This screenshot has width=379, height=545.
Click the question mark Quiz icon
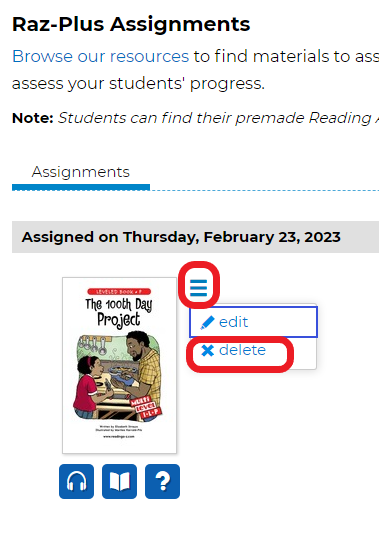pos(162,481)
